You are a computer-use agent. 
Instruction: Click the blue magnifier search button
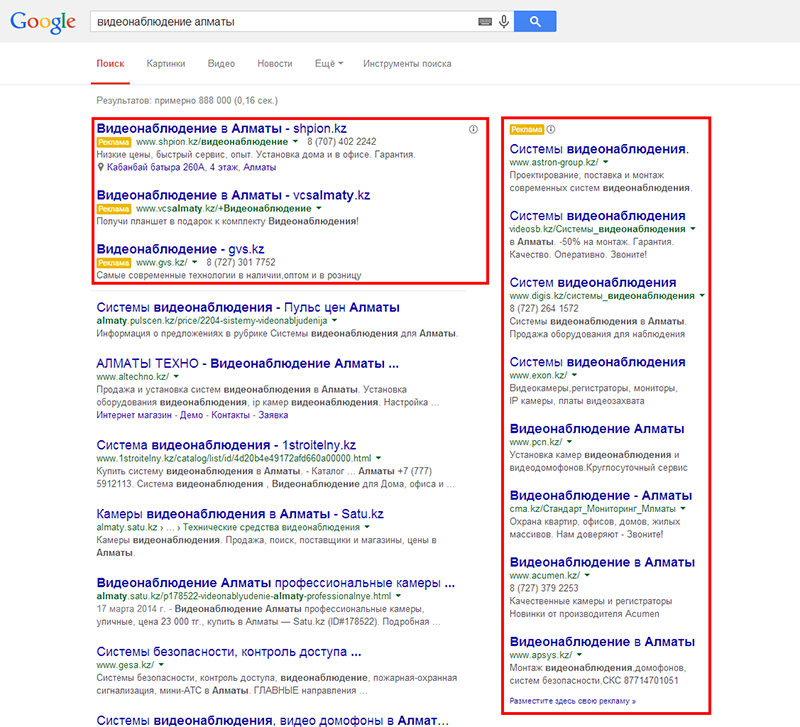tap(535, 21)
